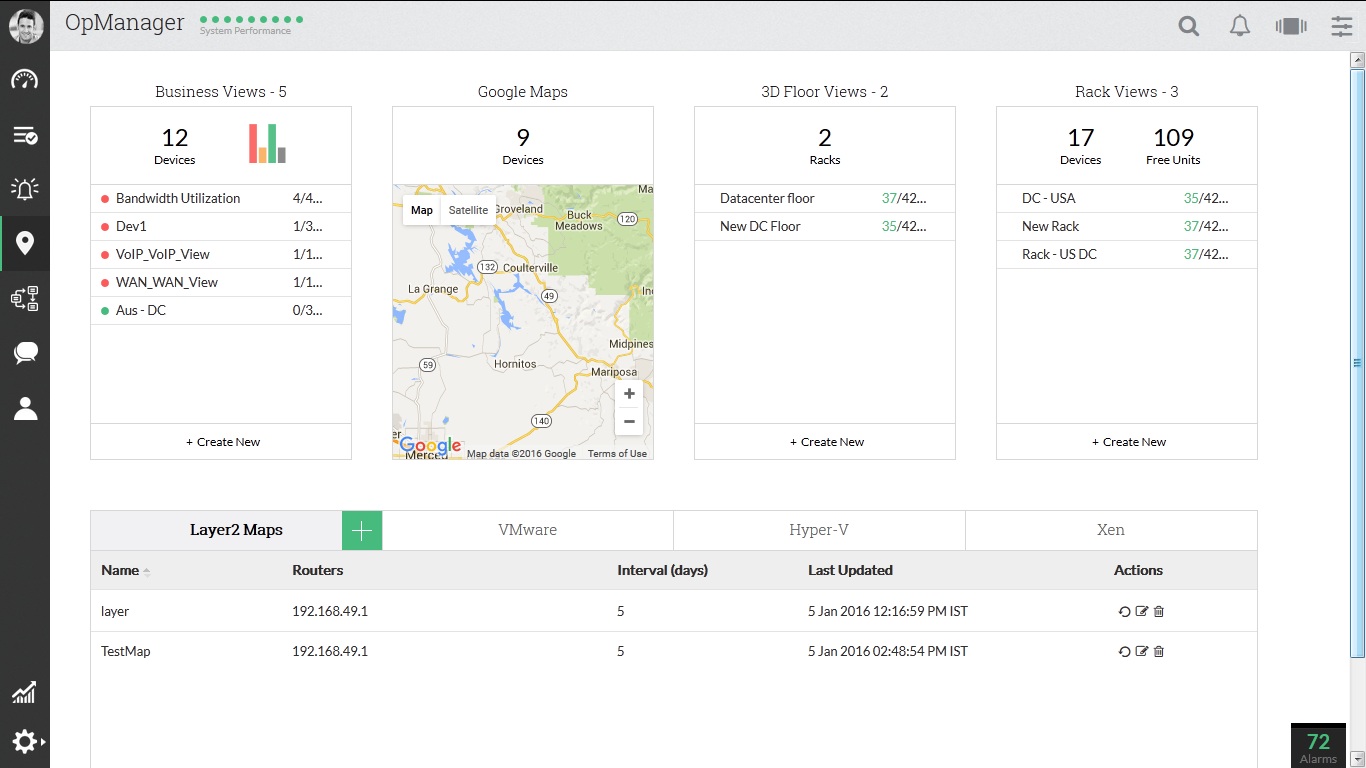1366x768 pixels.
Task: Open the header settings sliders icon
Action: 1341,26
